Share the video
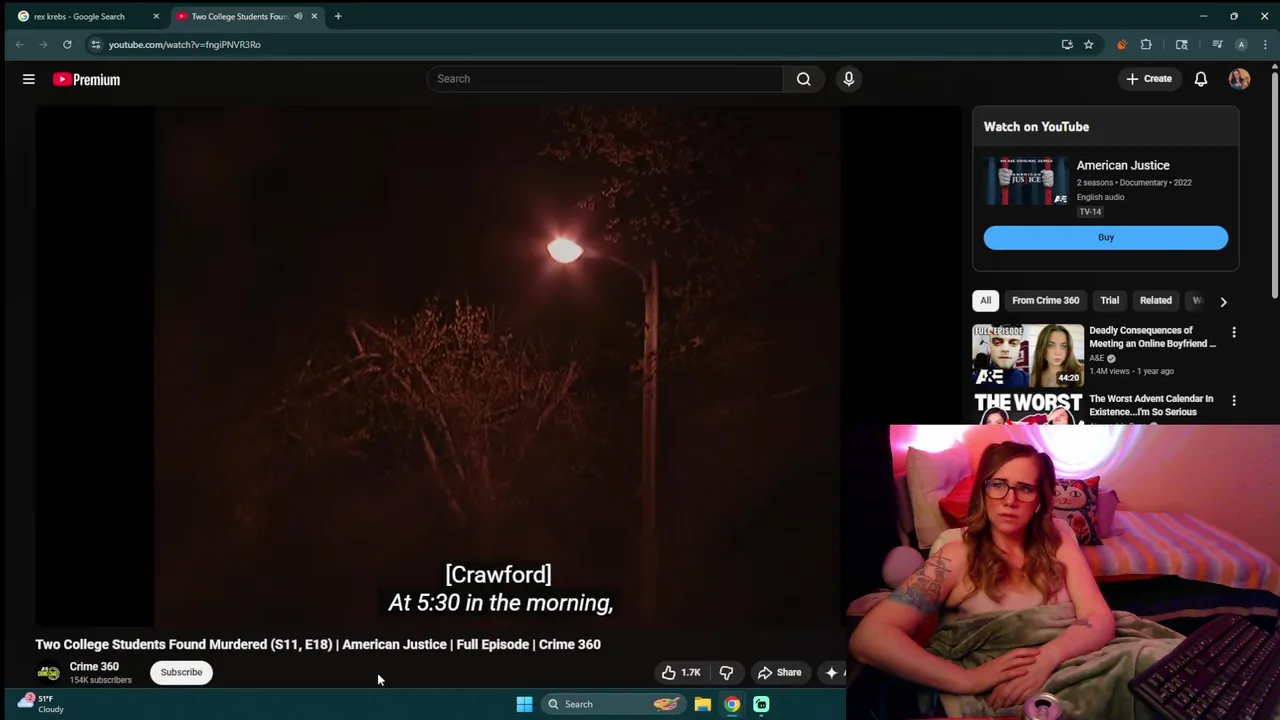Image resolution: width=1280 pixels, height=720 pixels. pos(779,672)
